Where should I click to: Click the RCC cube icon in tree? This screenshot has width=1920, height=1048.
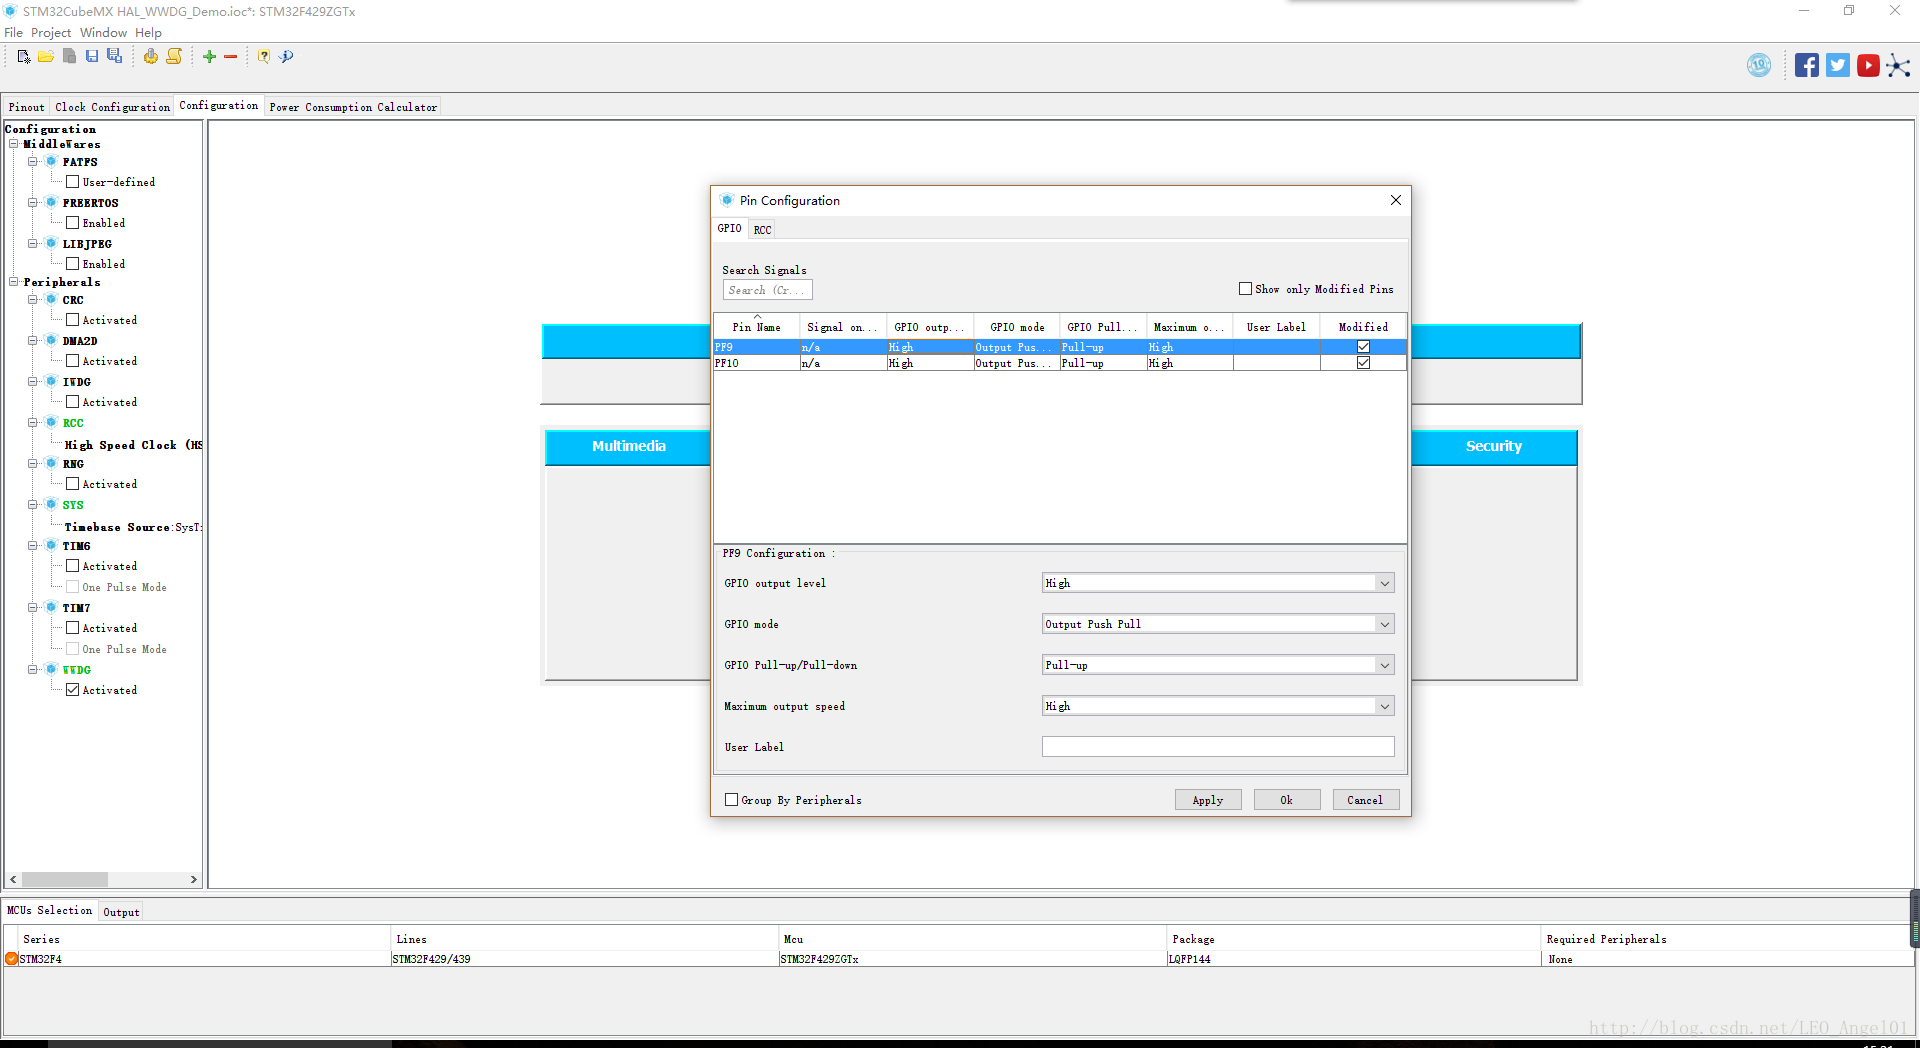pos(51,422)
